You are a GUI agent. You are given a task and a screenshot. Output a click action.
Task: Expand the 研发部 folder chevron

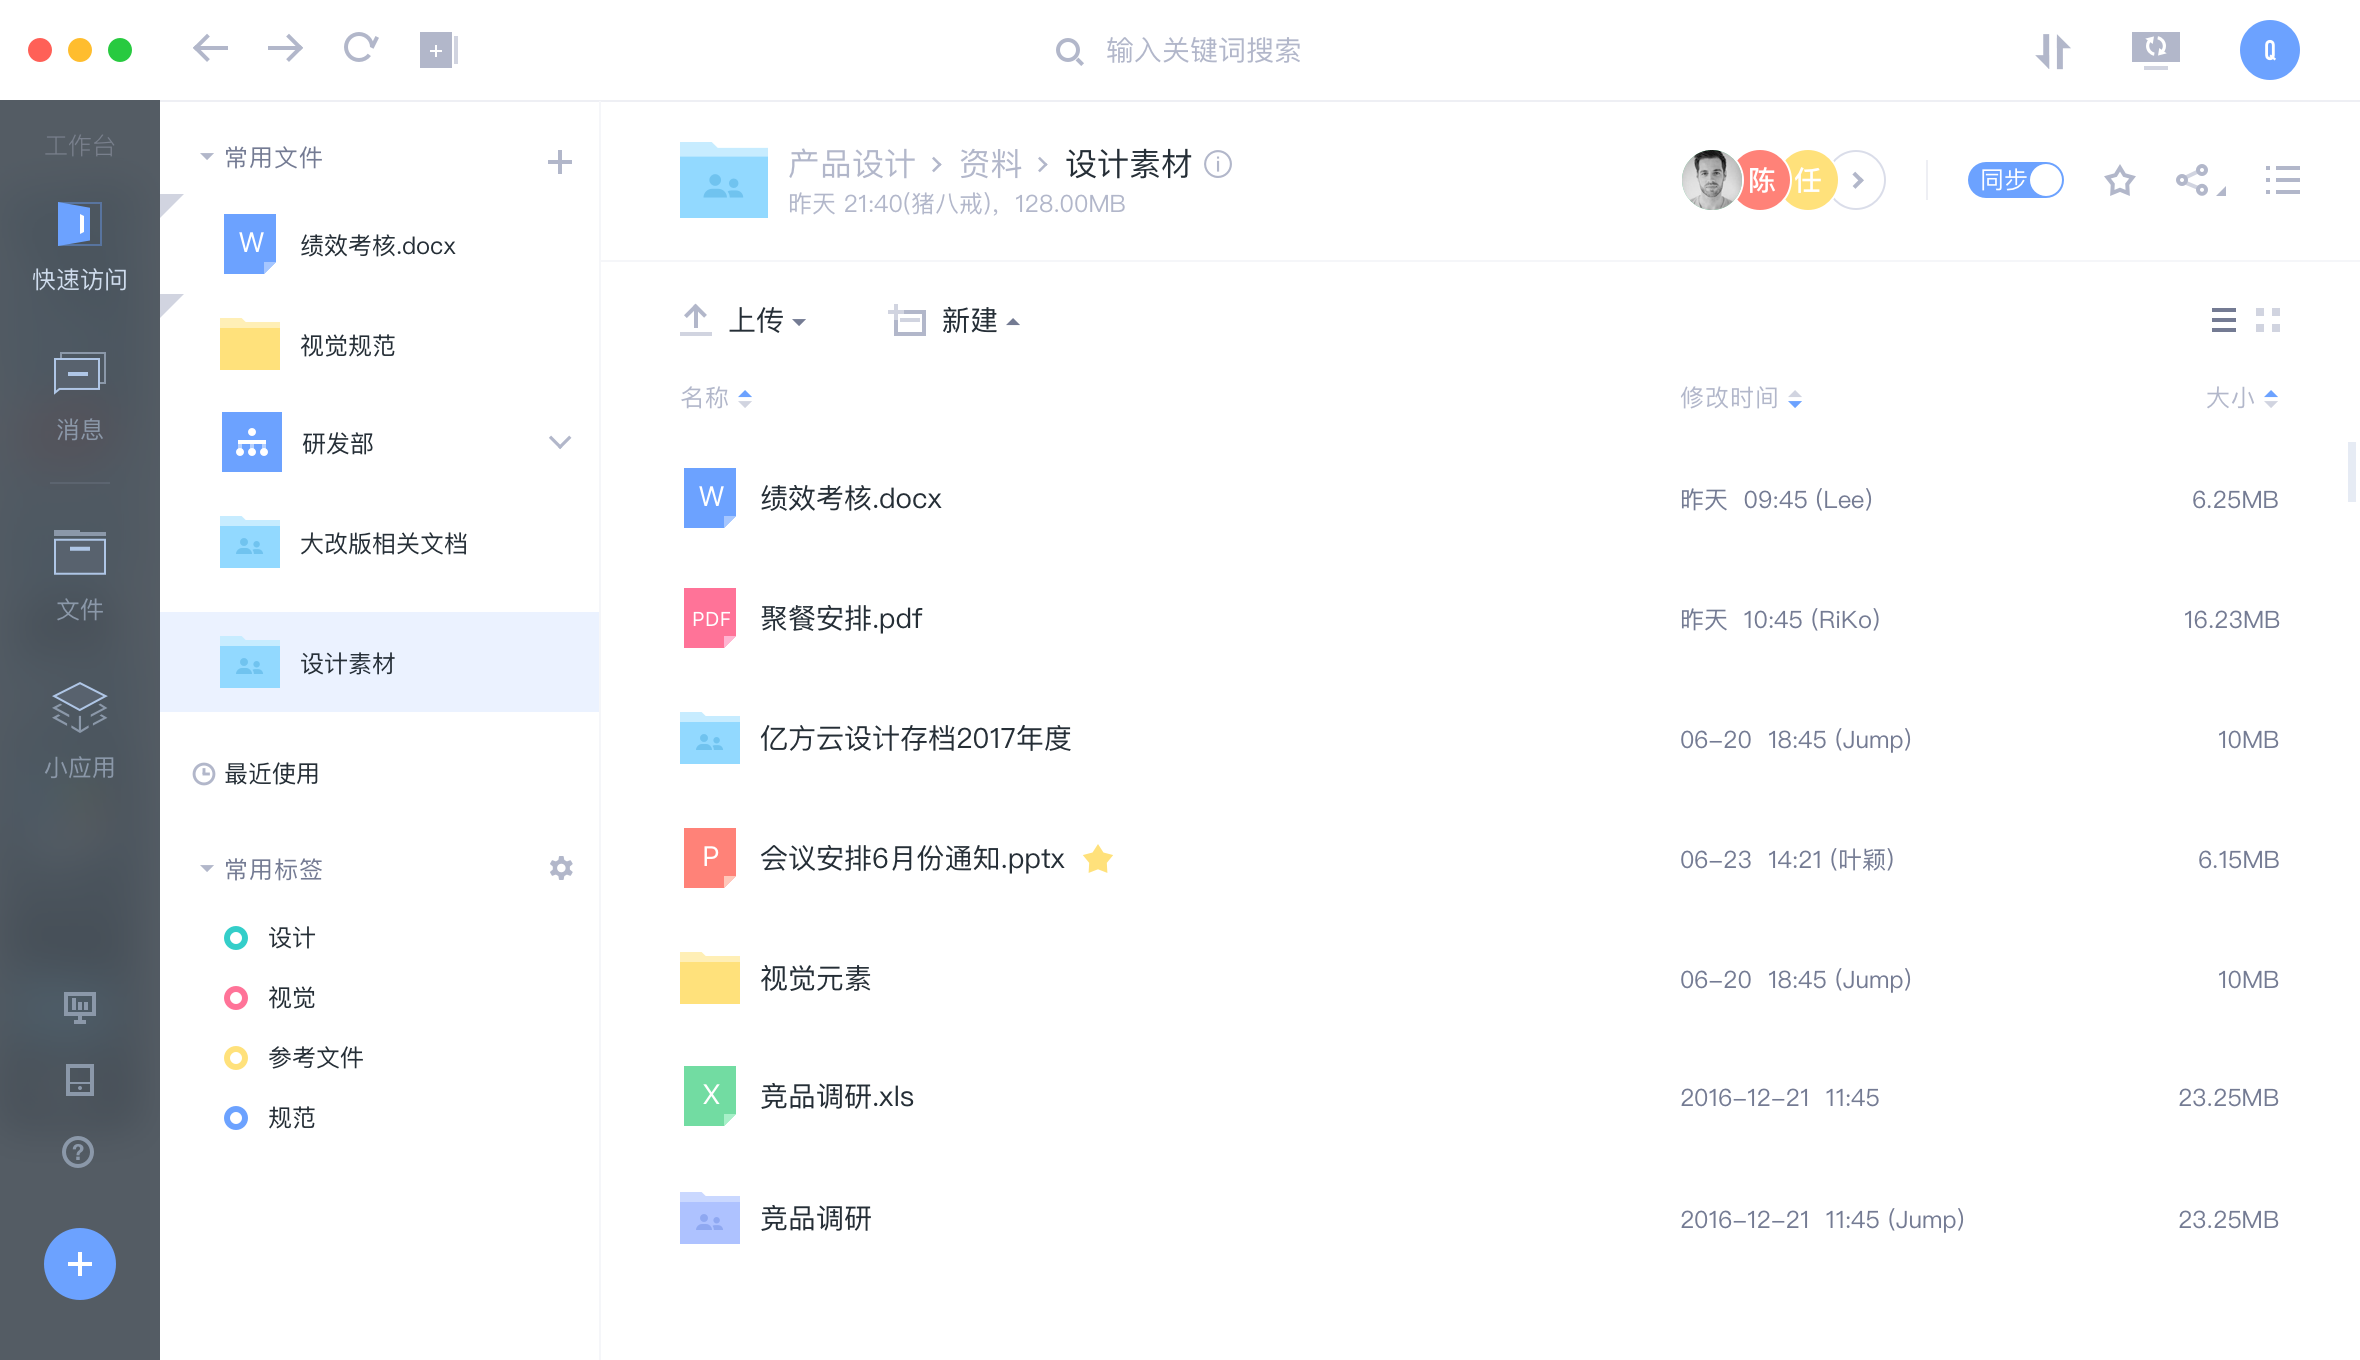560,442
